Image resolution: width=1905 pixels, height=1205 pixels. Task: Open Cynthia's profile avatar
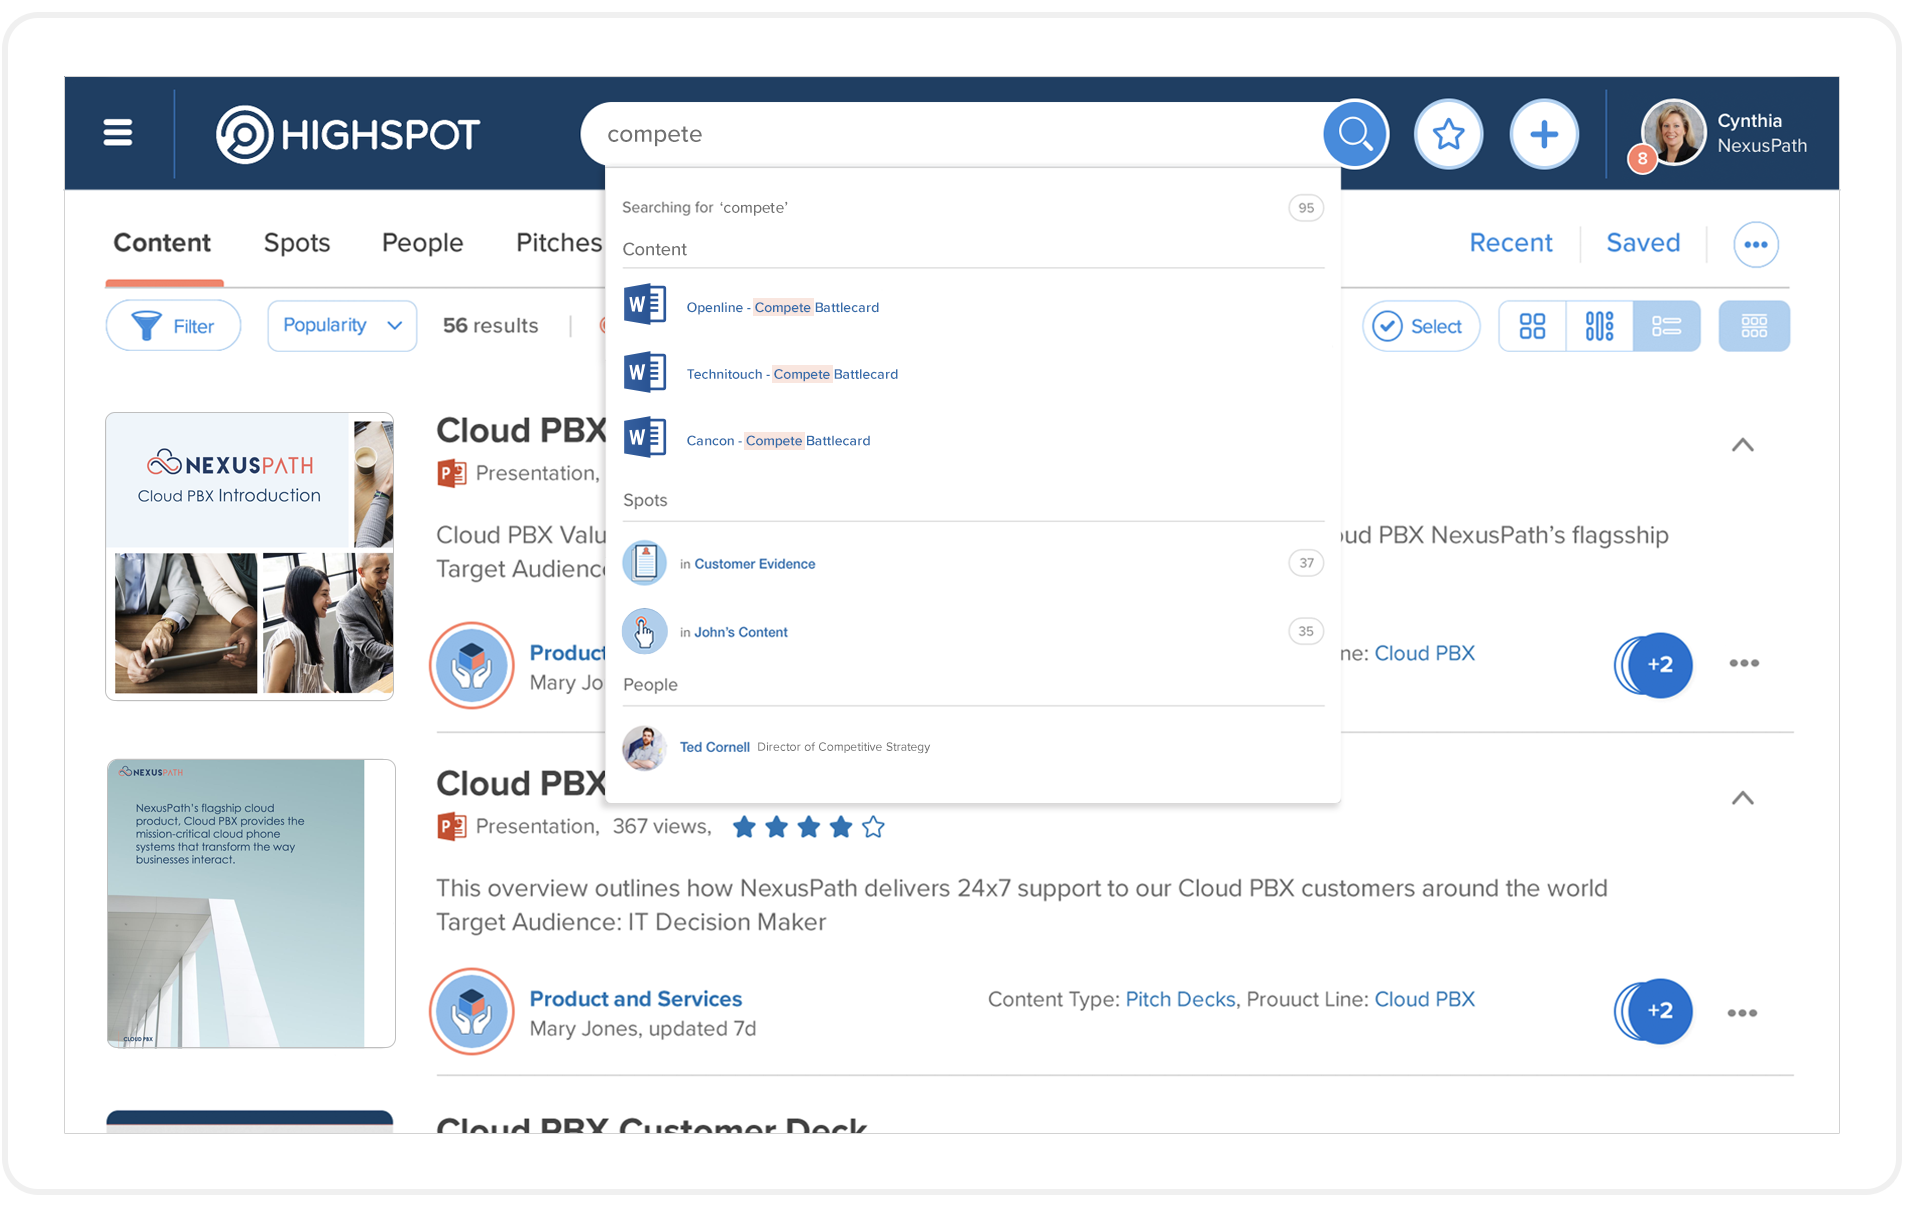(x=1673, y=133)
